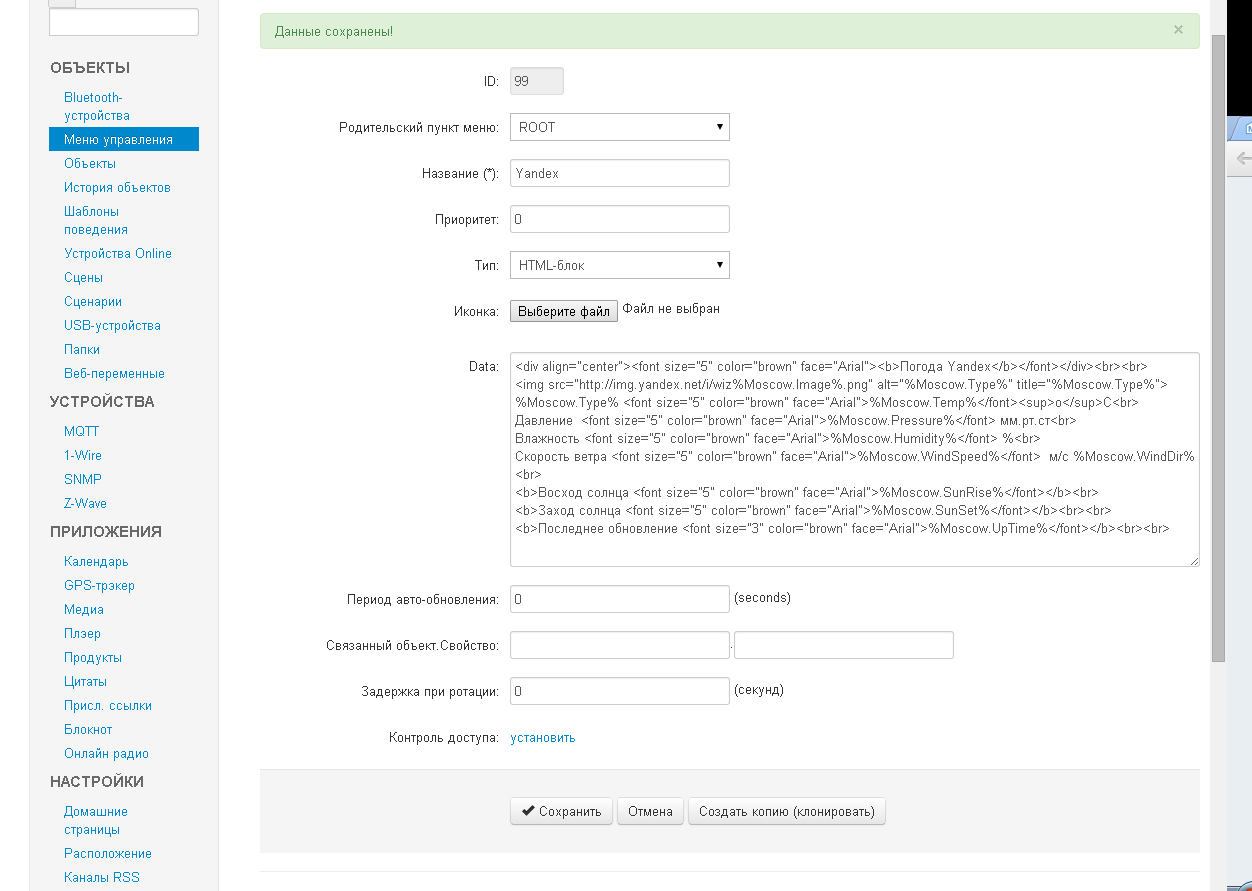Screen dimensions: 1252x891
Task: Open Меню управления in the sidebar
Action: click(x=119, y=140)
